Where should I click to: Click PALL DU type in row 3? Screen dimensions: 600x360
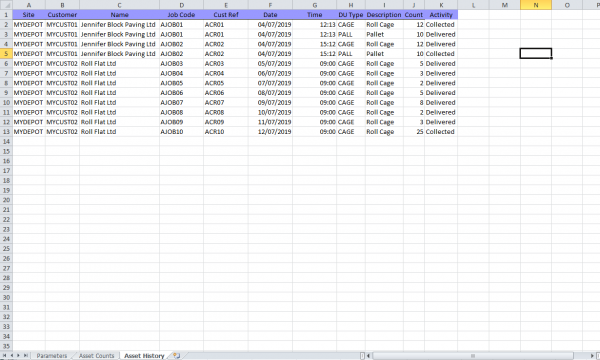[351, 34]
